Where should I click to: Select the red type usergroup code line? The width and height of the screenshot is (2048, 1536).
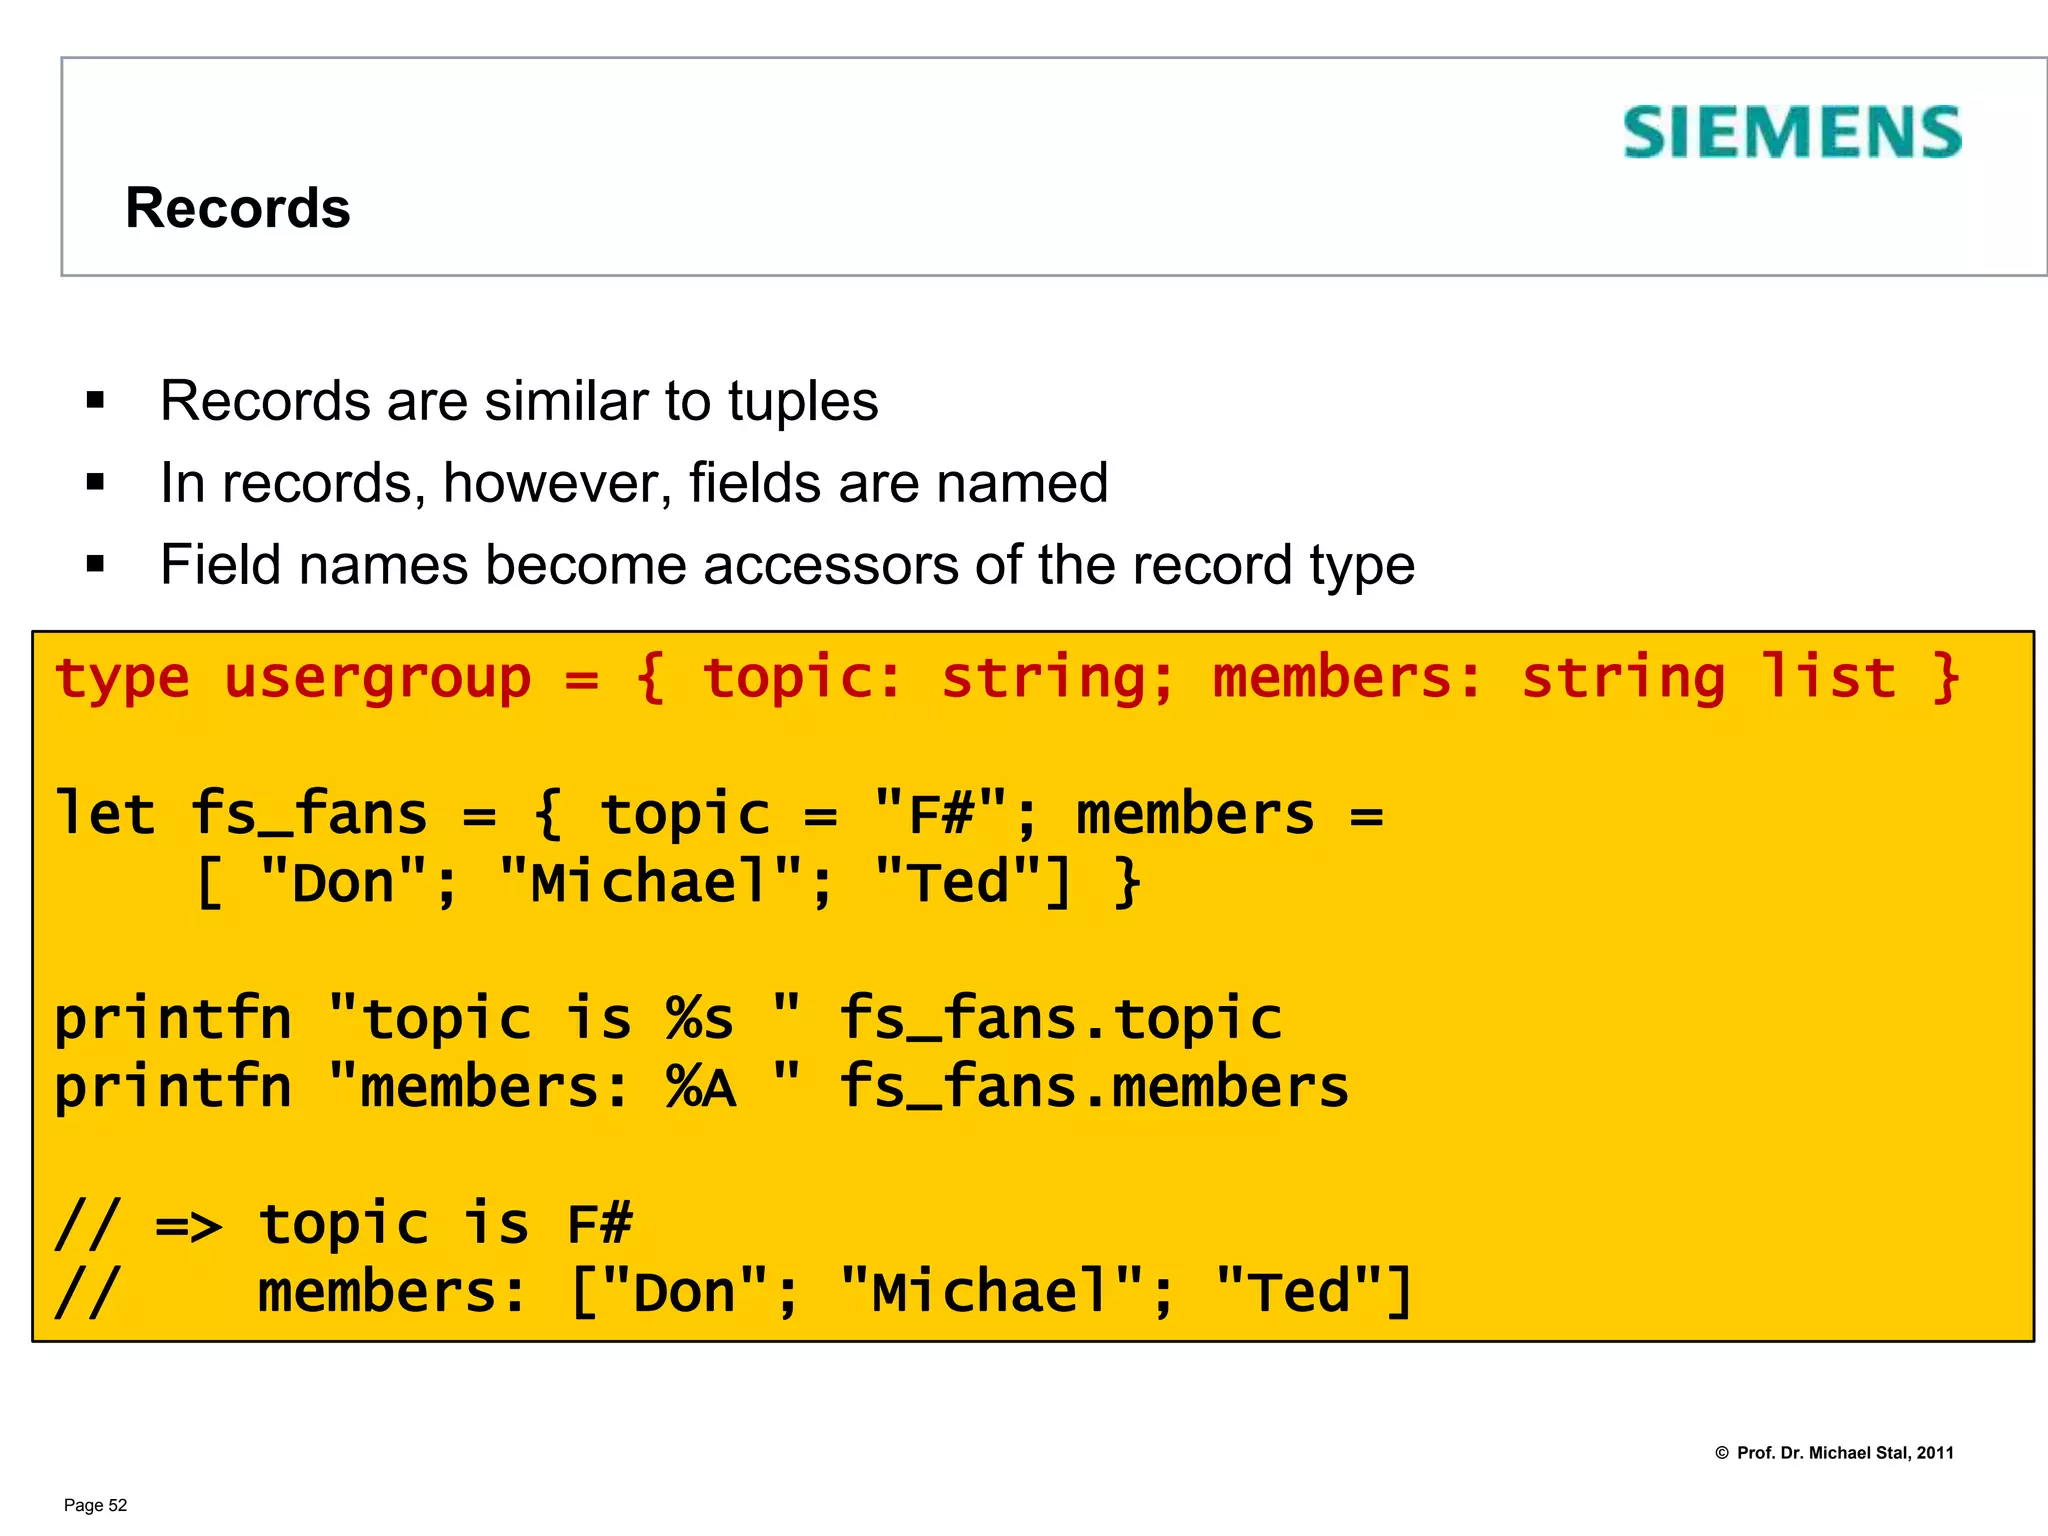pyautogui.click(x=1007, y=679)
